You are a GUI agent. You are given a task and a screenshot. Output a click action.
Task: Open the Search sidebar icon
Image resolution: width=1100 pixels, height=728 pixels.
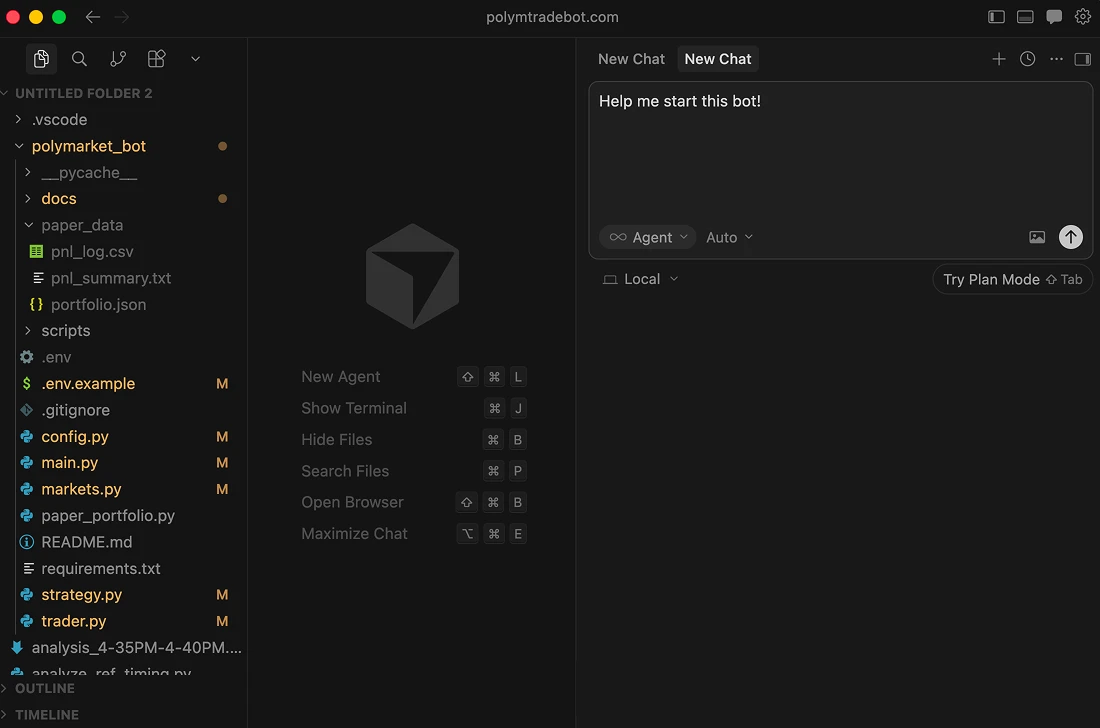tap(79, 59)
